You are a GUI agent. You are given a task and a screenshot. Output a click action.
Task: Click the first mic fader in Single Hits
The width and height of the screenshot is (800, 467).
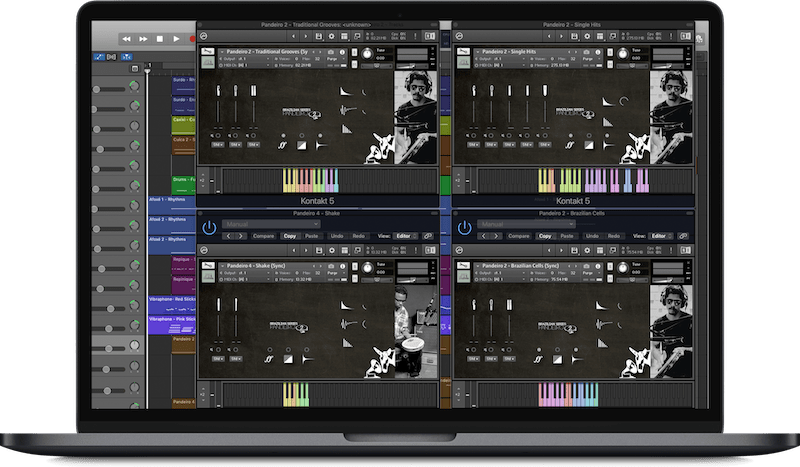pyautogui.click(x=474, y=111)
